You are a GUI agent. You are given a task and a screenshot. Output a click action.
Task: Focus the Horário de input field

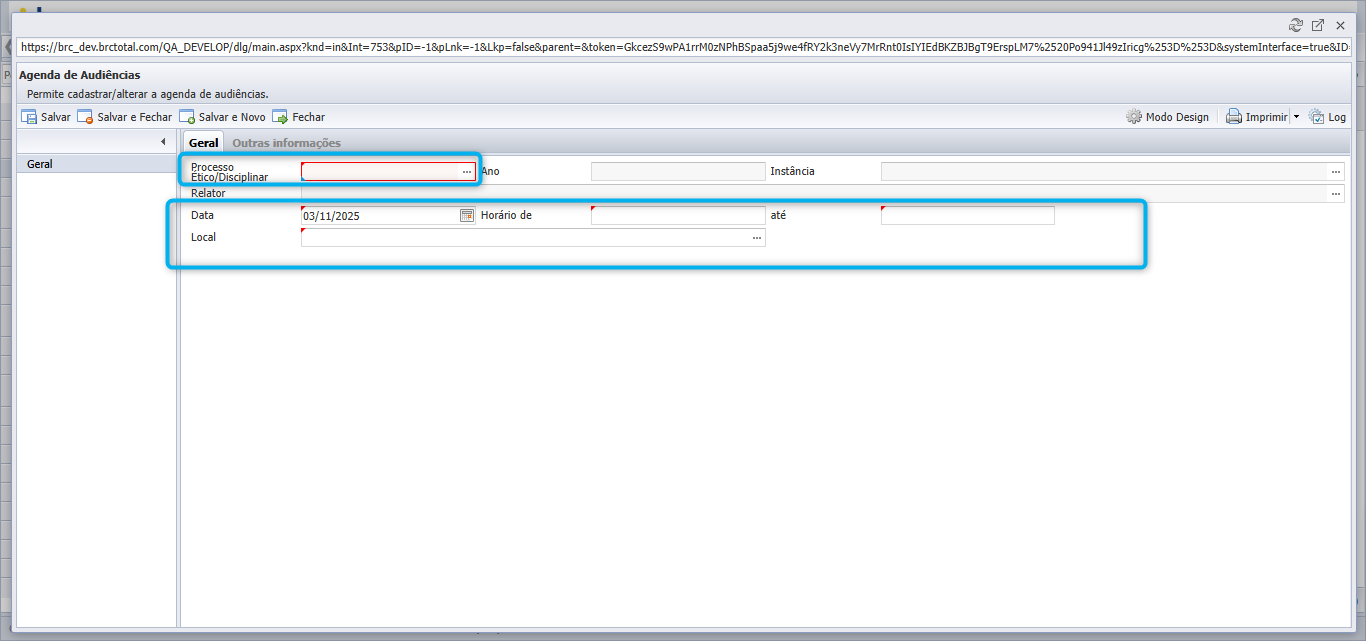tap(678, 216)
